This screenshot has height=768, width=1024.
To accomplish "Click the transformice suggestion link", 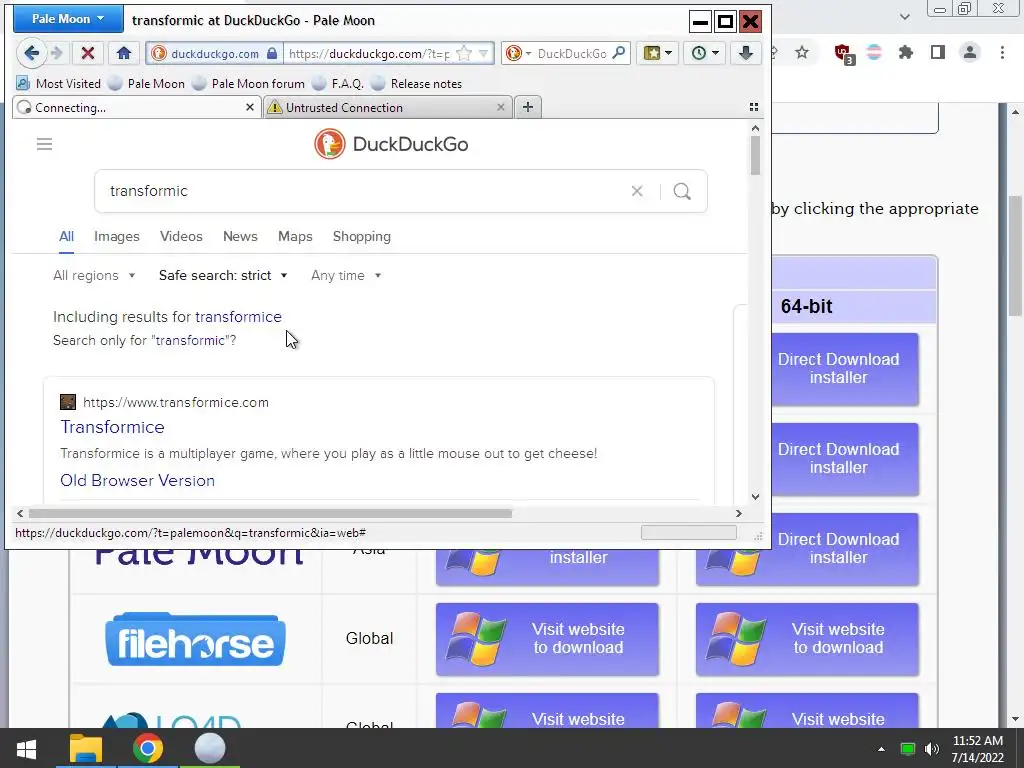I will tap(238, 317).
